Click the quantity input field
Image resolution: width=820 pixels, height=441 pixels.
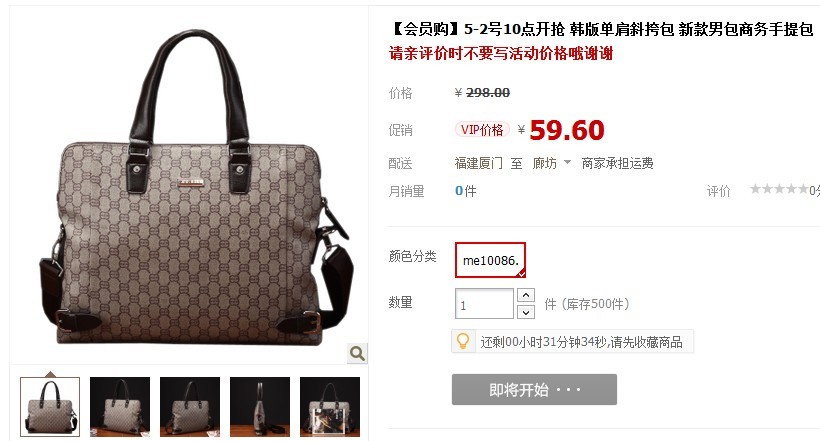[x=484, y=303]
